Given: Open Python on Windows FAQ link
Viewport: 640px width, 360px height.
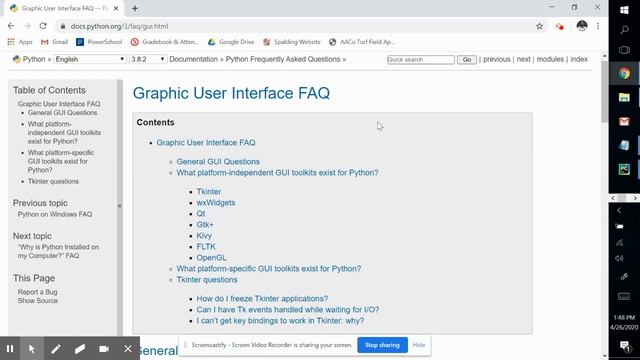Looking at the screenshot, I should [55, 214].
